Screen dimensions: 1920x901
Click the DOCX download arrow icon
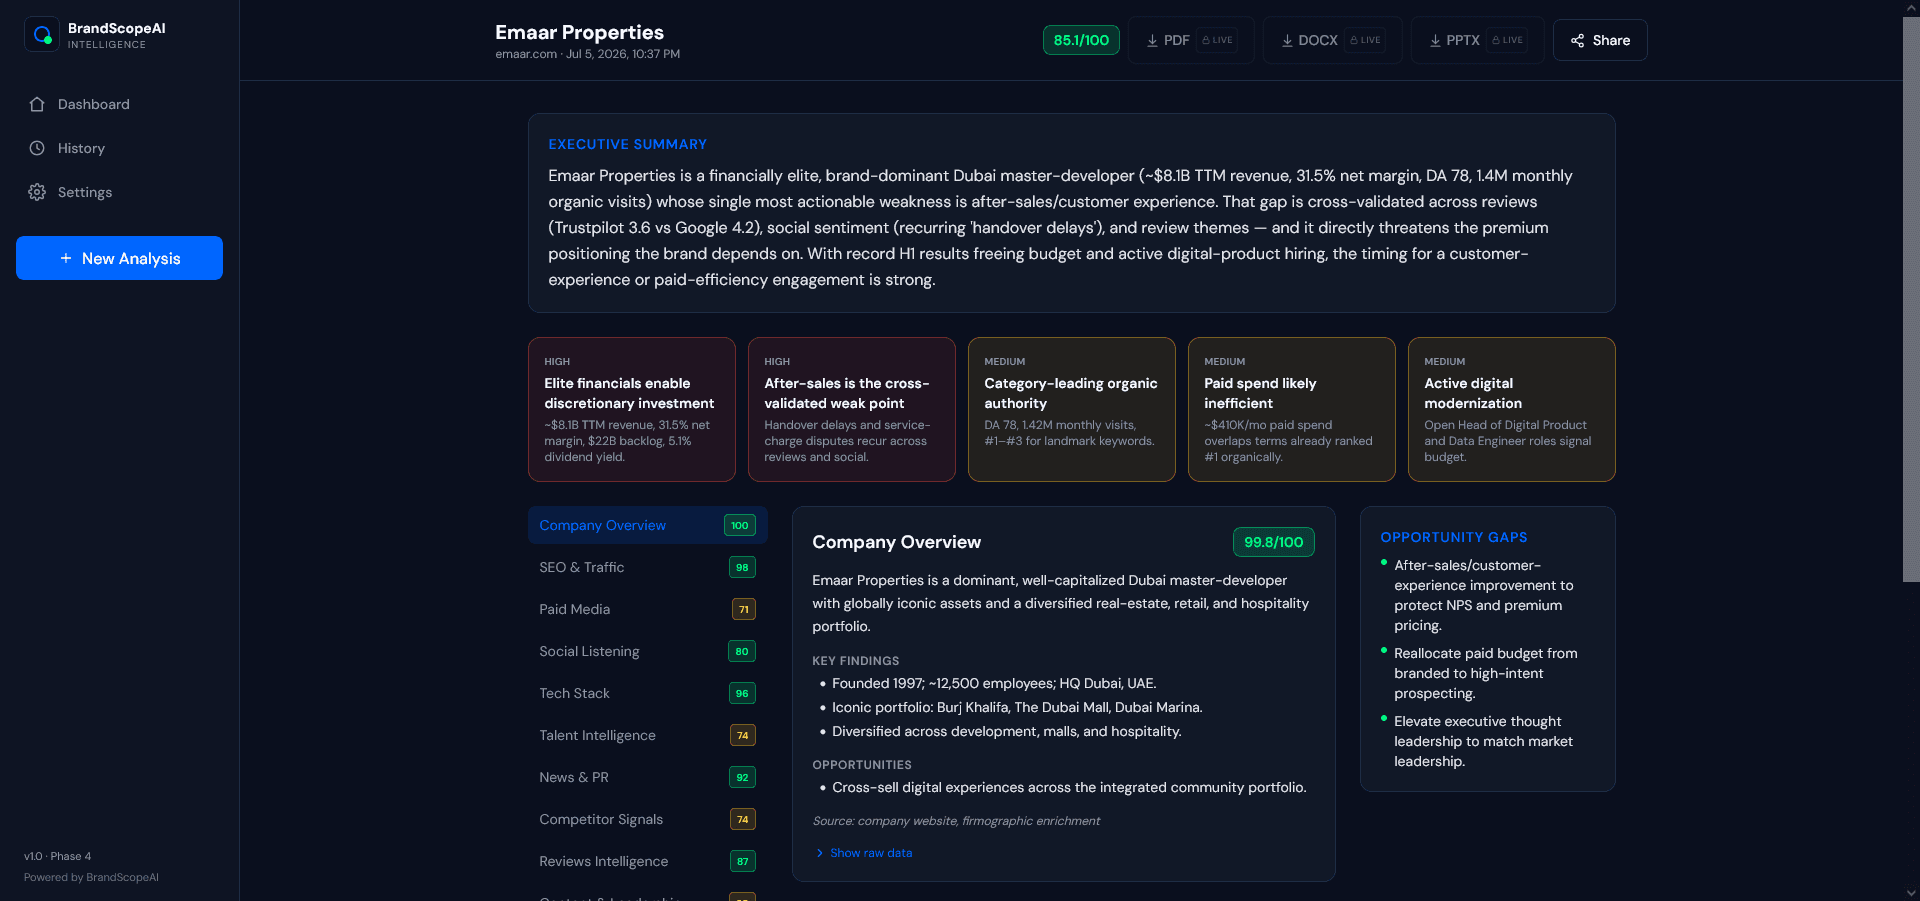click(1287, 41)
